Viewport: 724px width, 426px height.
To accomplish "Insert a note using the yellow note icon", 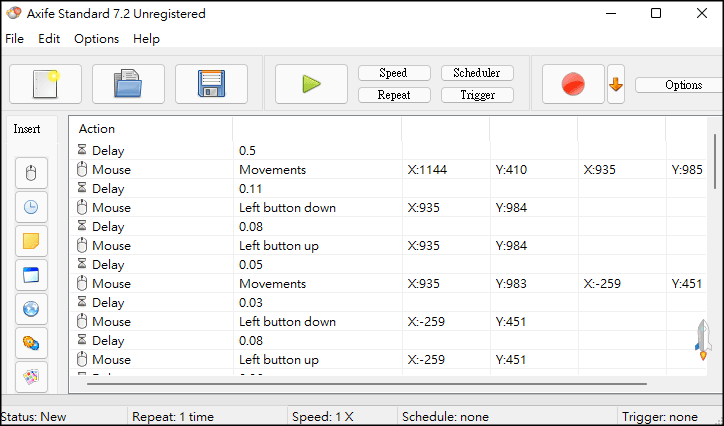I will click(31, 241).
